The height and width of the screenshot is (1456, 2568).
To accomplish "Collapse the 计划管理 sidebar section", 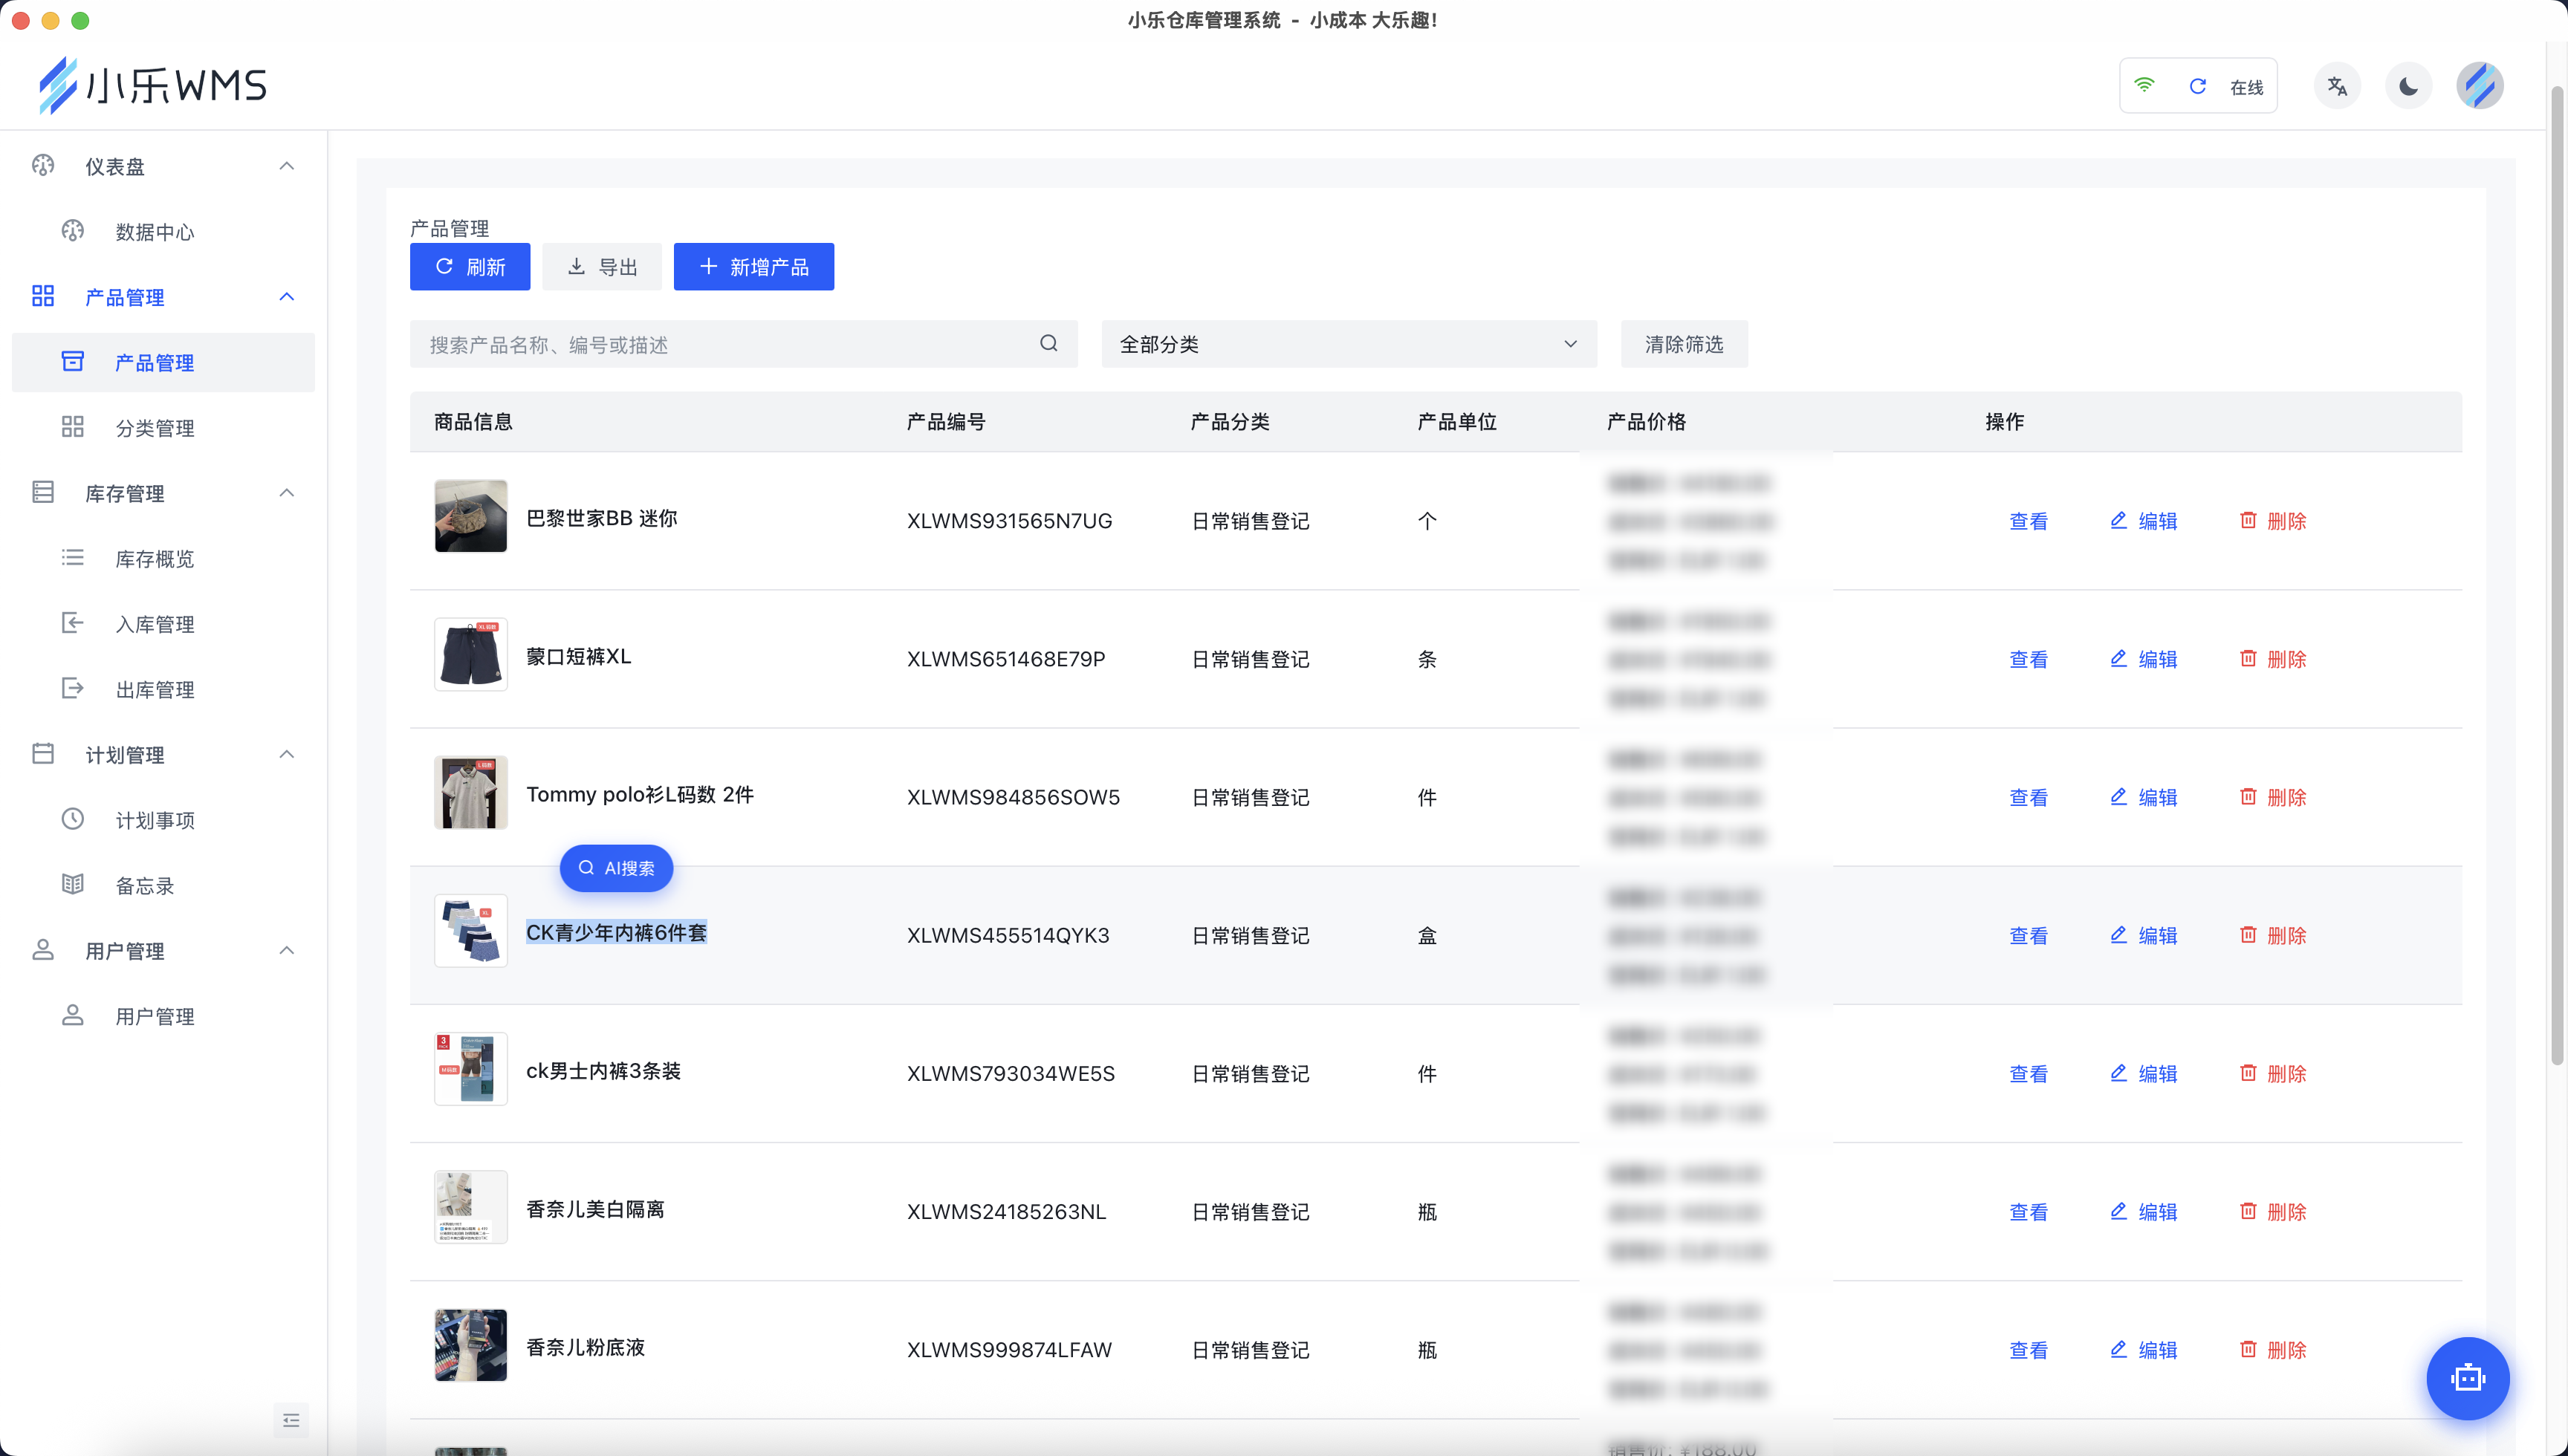I will tap(286, 754).
